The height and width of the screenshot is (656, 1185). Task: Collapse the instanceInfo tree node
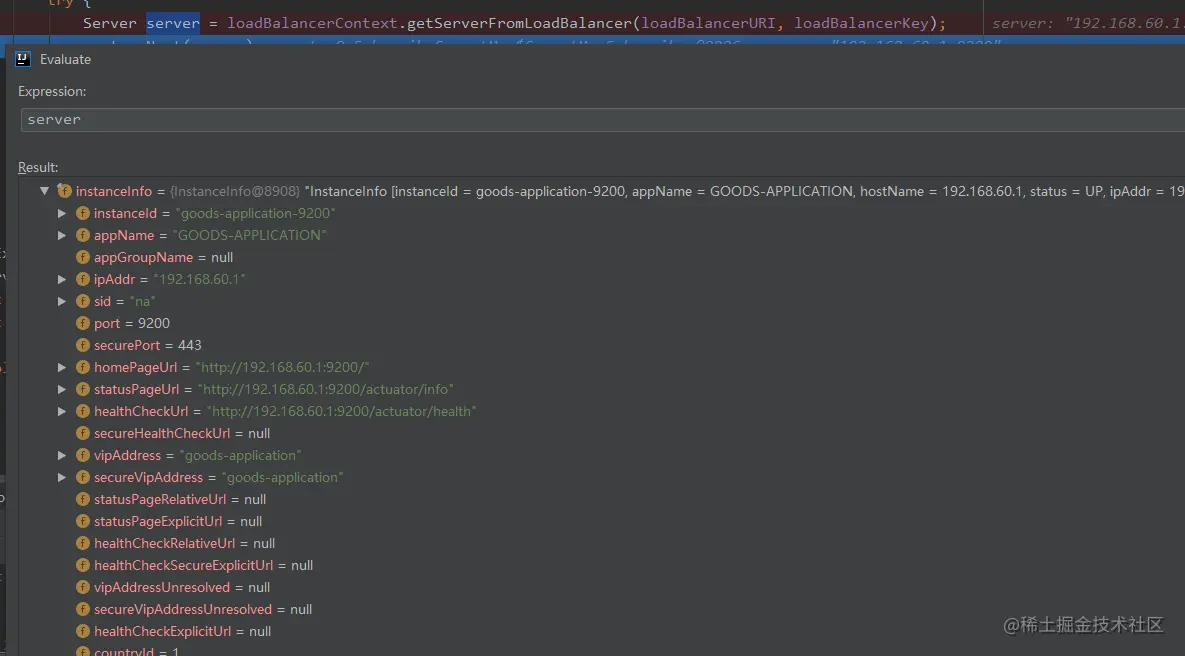(x=45, y=191)
